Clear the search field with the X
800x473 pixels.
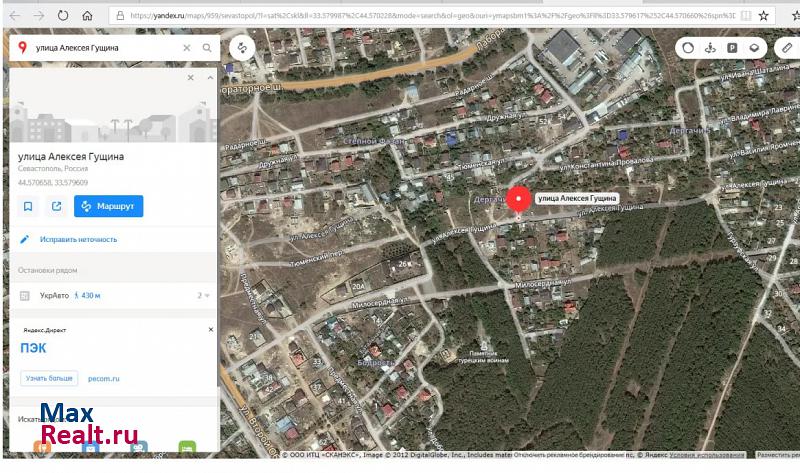(187, 48)
